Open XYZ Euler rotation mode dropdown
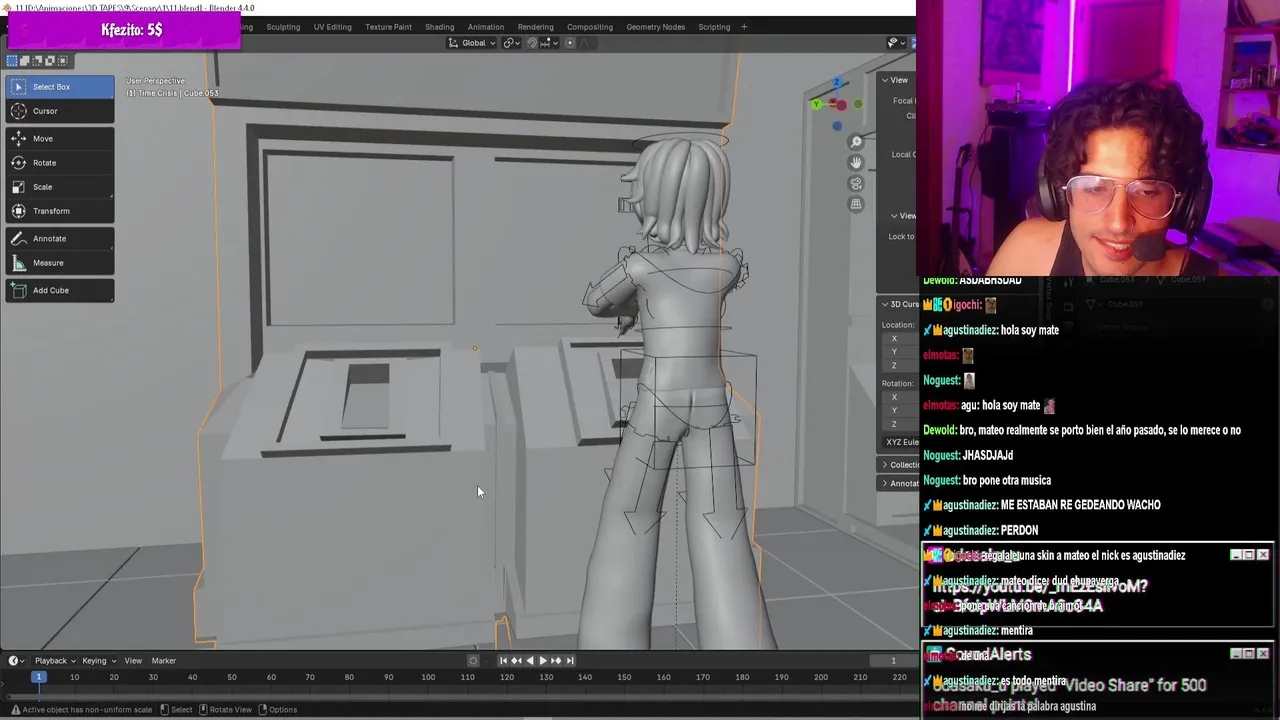The width and height of the screenshot is (1280, 720). click(901, 442)
